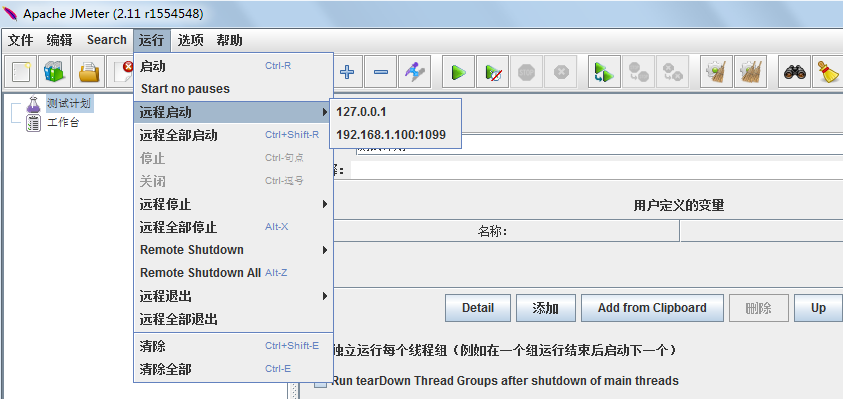Click the 添加 button
This screenshot has height=399, width=843.
[546, 308]
